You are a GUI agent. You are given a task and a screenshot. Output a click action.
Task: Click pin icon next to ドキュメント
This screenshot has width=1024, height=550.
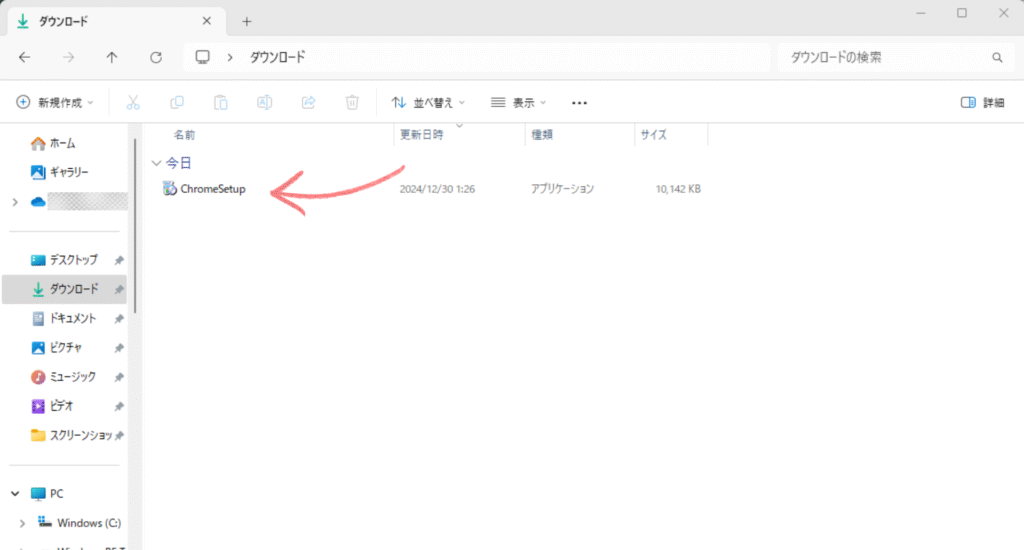119,319
